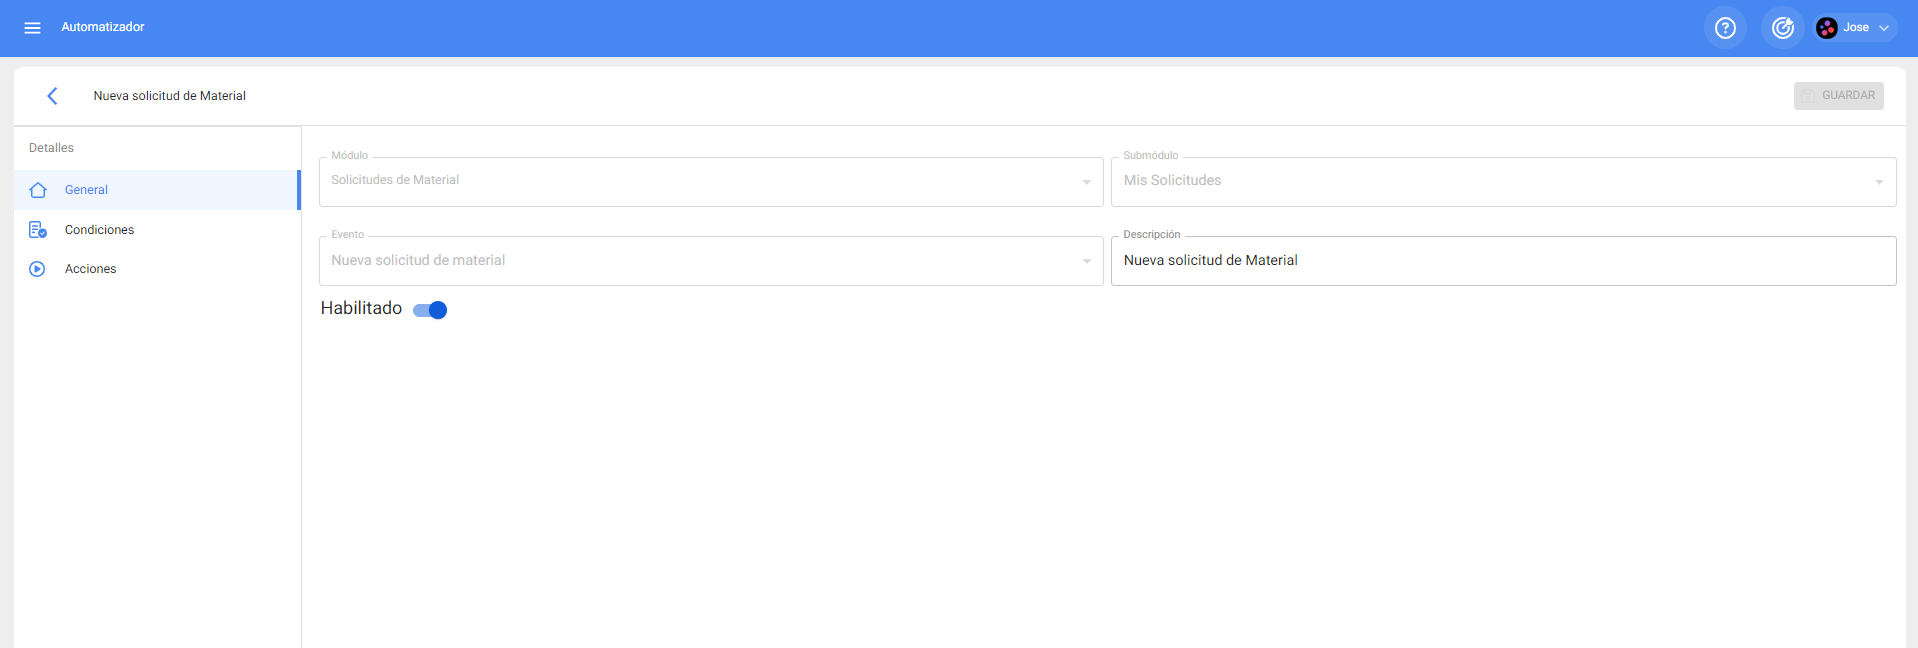Click the help question mark icon
The width and height of the screenshot is (1918, 648).
[1725, 28]
